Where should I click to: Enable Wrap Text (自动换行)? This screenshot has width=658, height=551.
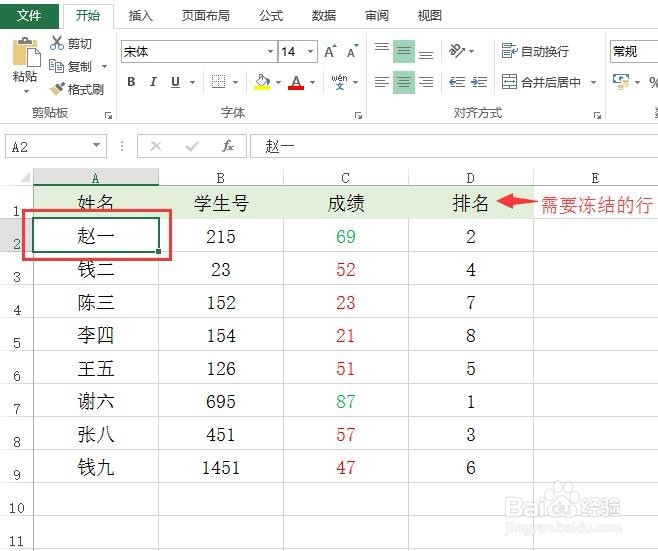[535, 51]
